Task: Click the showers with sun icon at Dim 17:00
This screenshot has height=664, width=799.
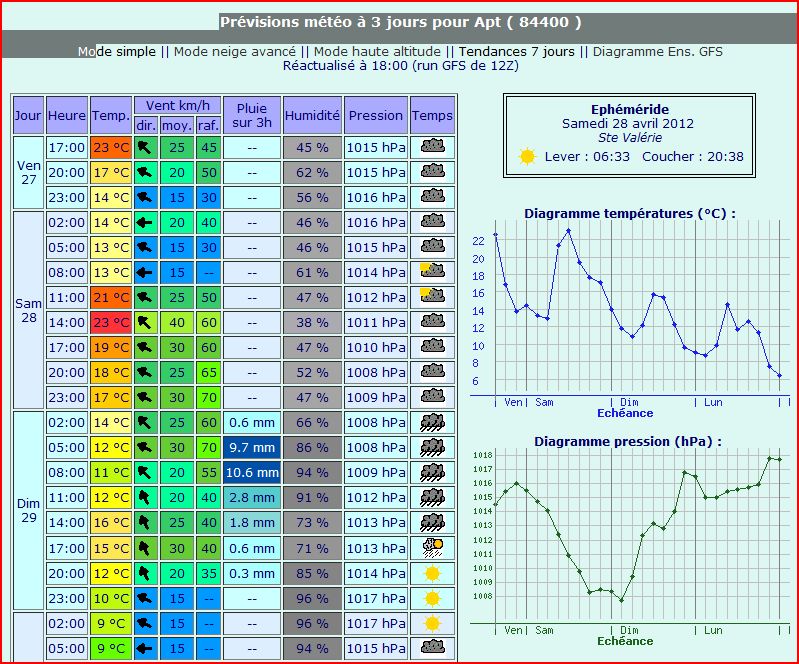Action: 433,547
